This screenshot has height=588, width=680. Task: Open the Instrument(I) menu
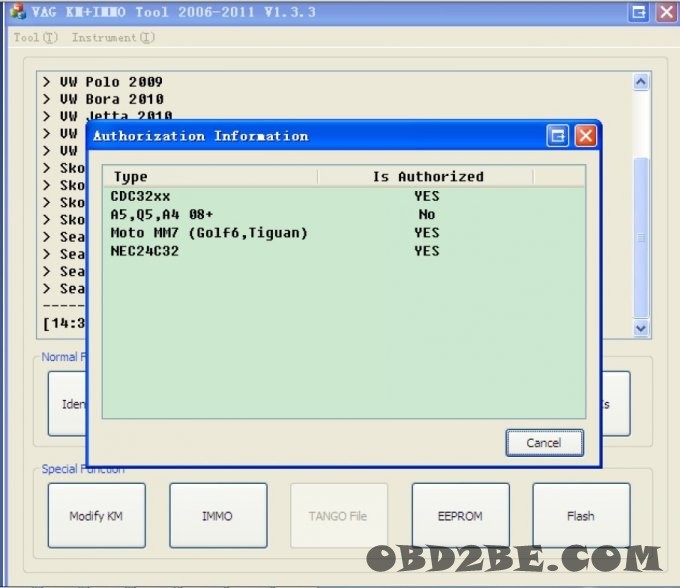point(113,38)
